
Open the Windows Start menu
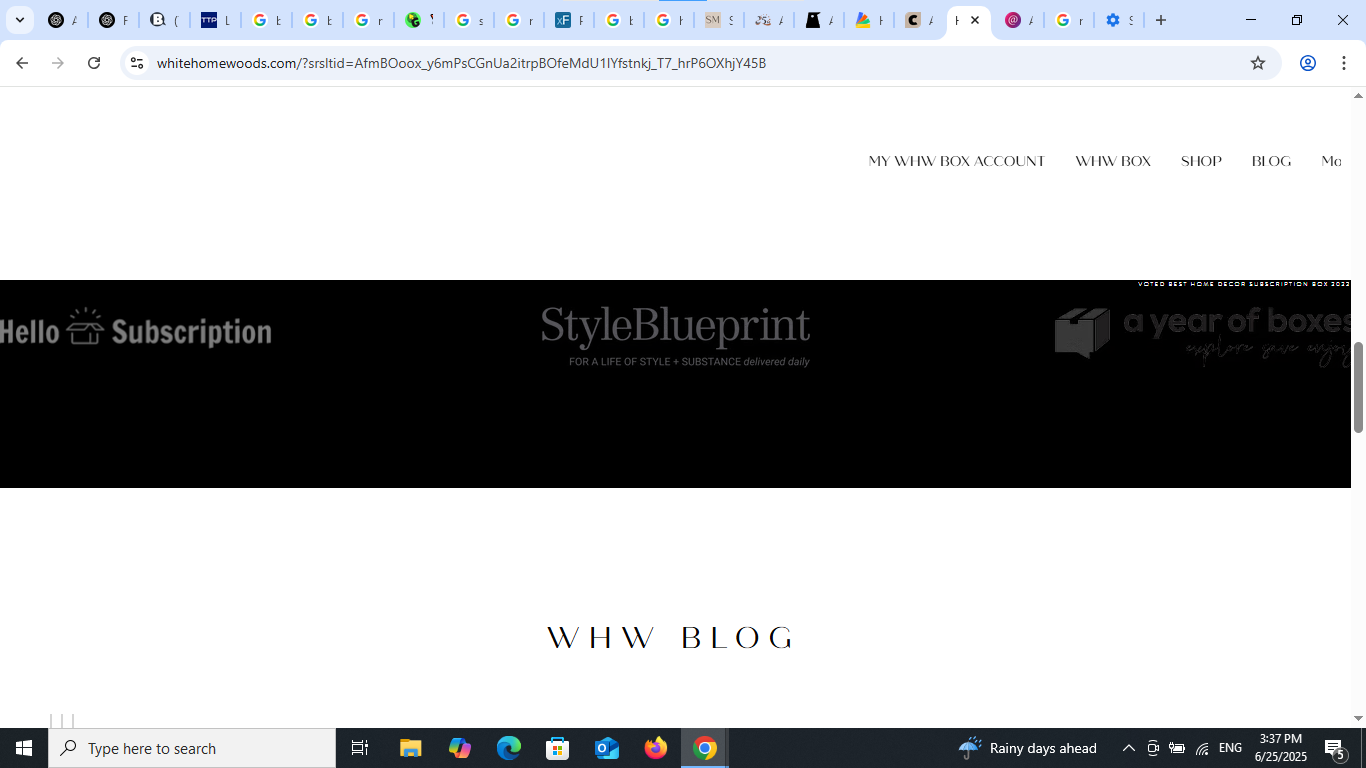(x=24, y=748)
